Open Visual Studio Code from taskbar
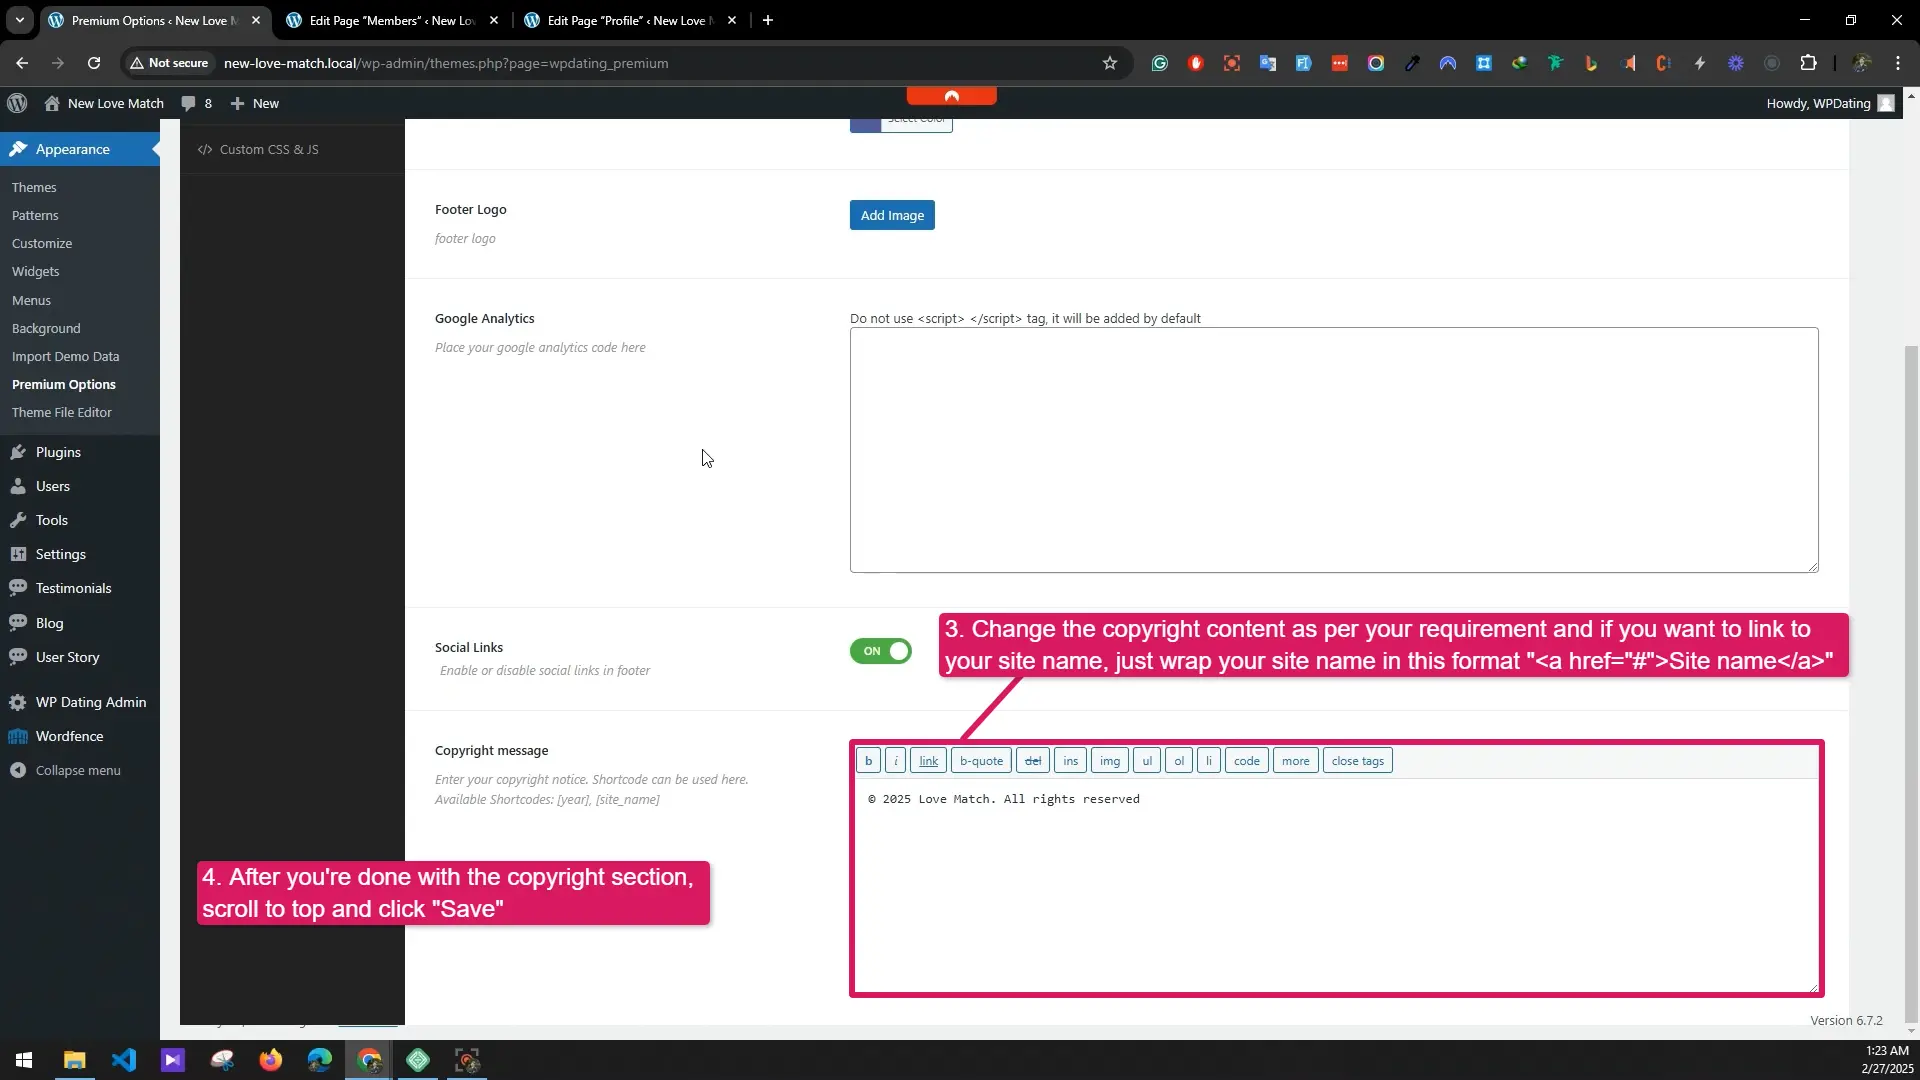 coord(124,1060)
